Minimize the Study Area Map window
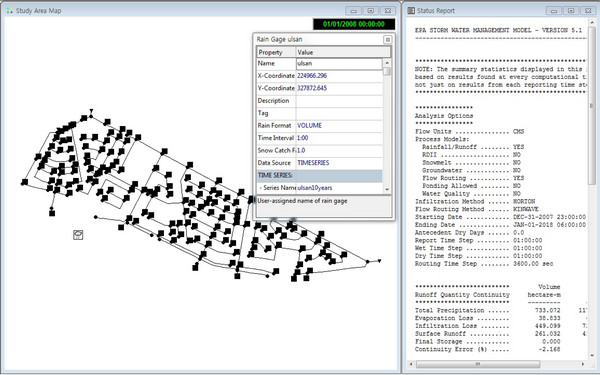The height and width of the screenshot is (375, 600). pyautogui.click(x=353, y=11)
